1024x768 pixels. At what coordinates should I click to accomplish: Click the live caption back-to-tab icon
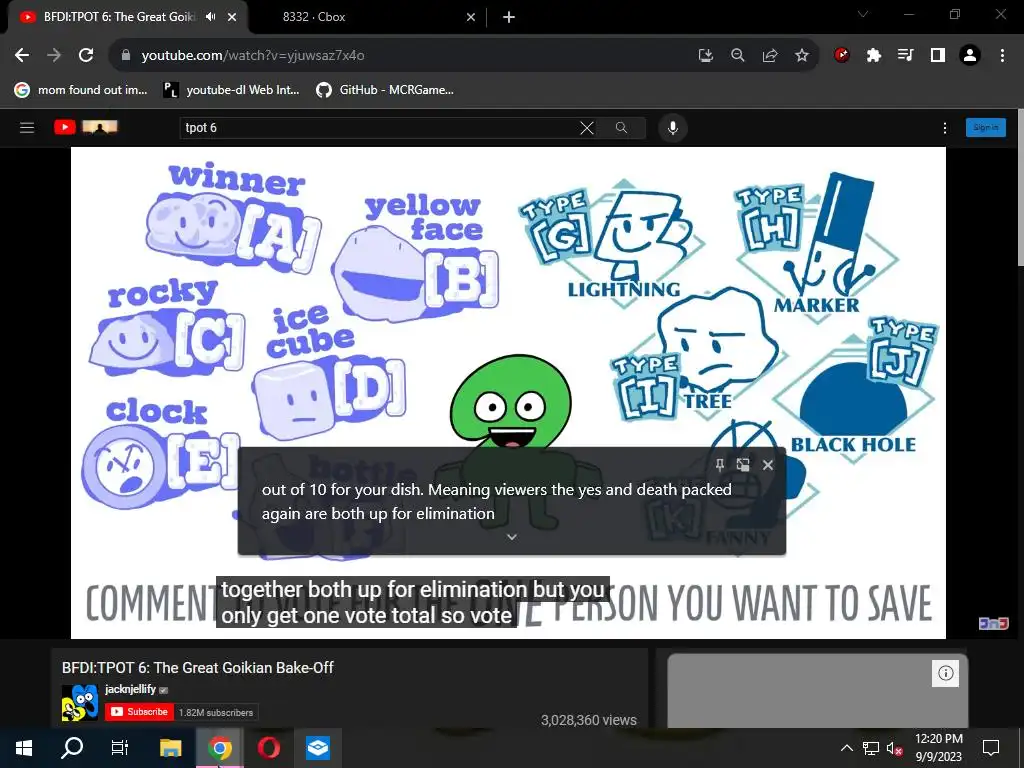coord(743,464)
